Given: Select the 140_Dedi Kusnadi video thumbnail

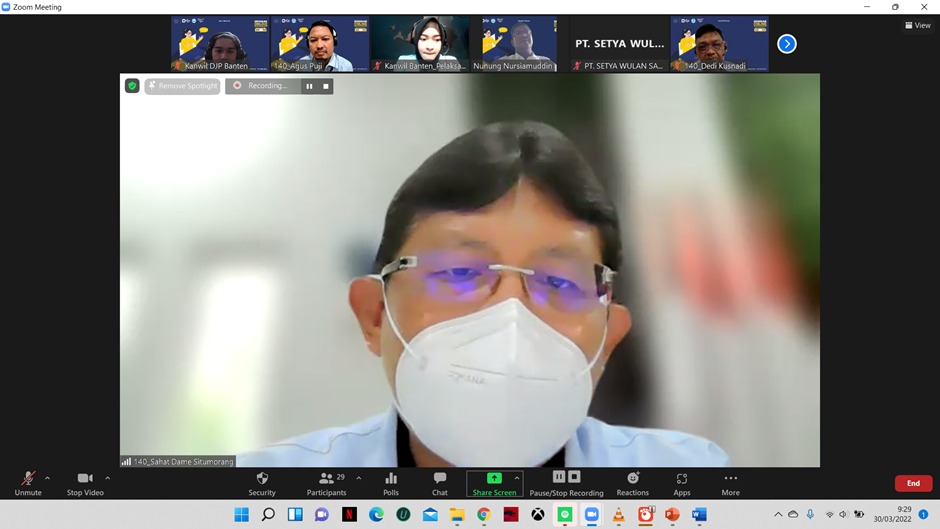Looking at the screenshot, I should click(x=719, y=44).
